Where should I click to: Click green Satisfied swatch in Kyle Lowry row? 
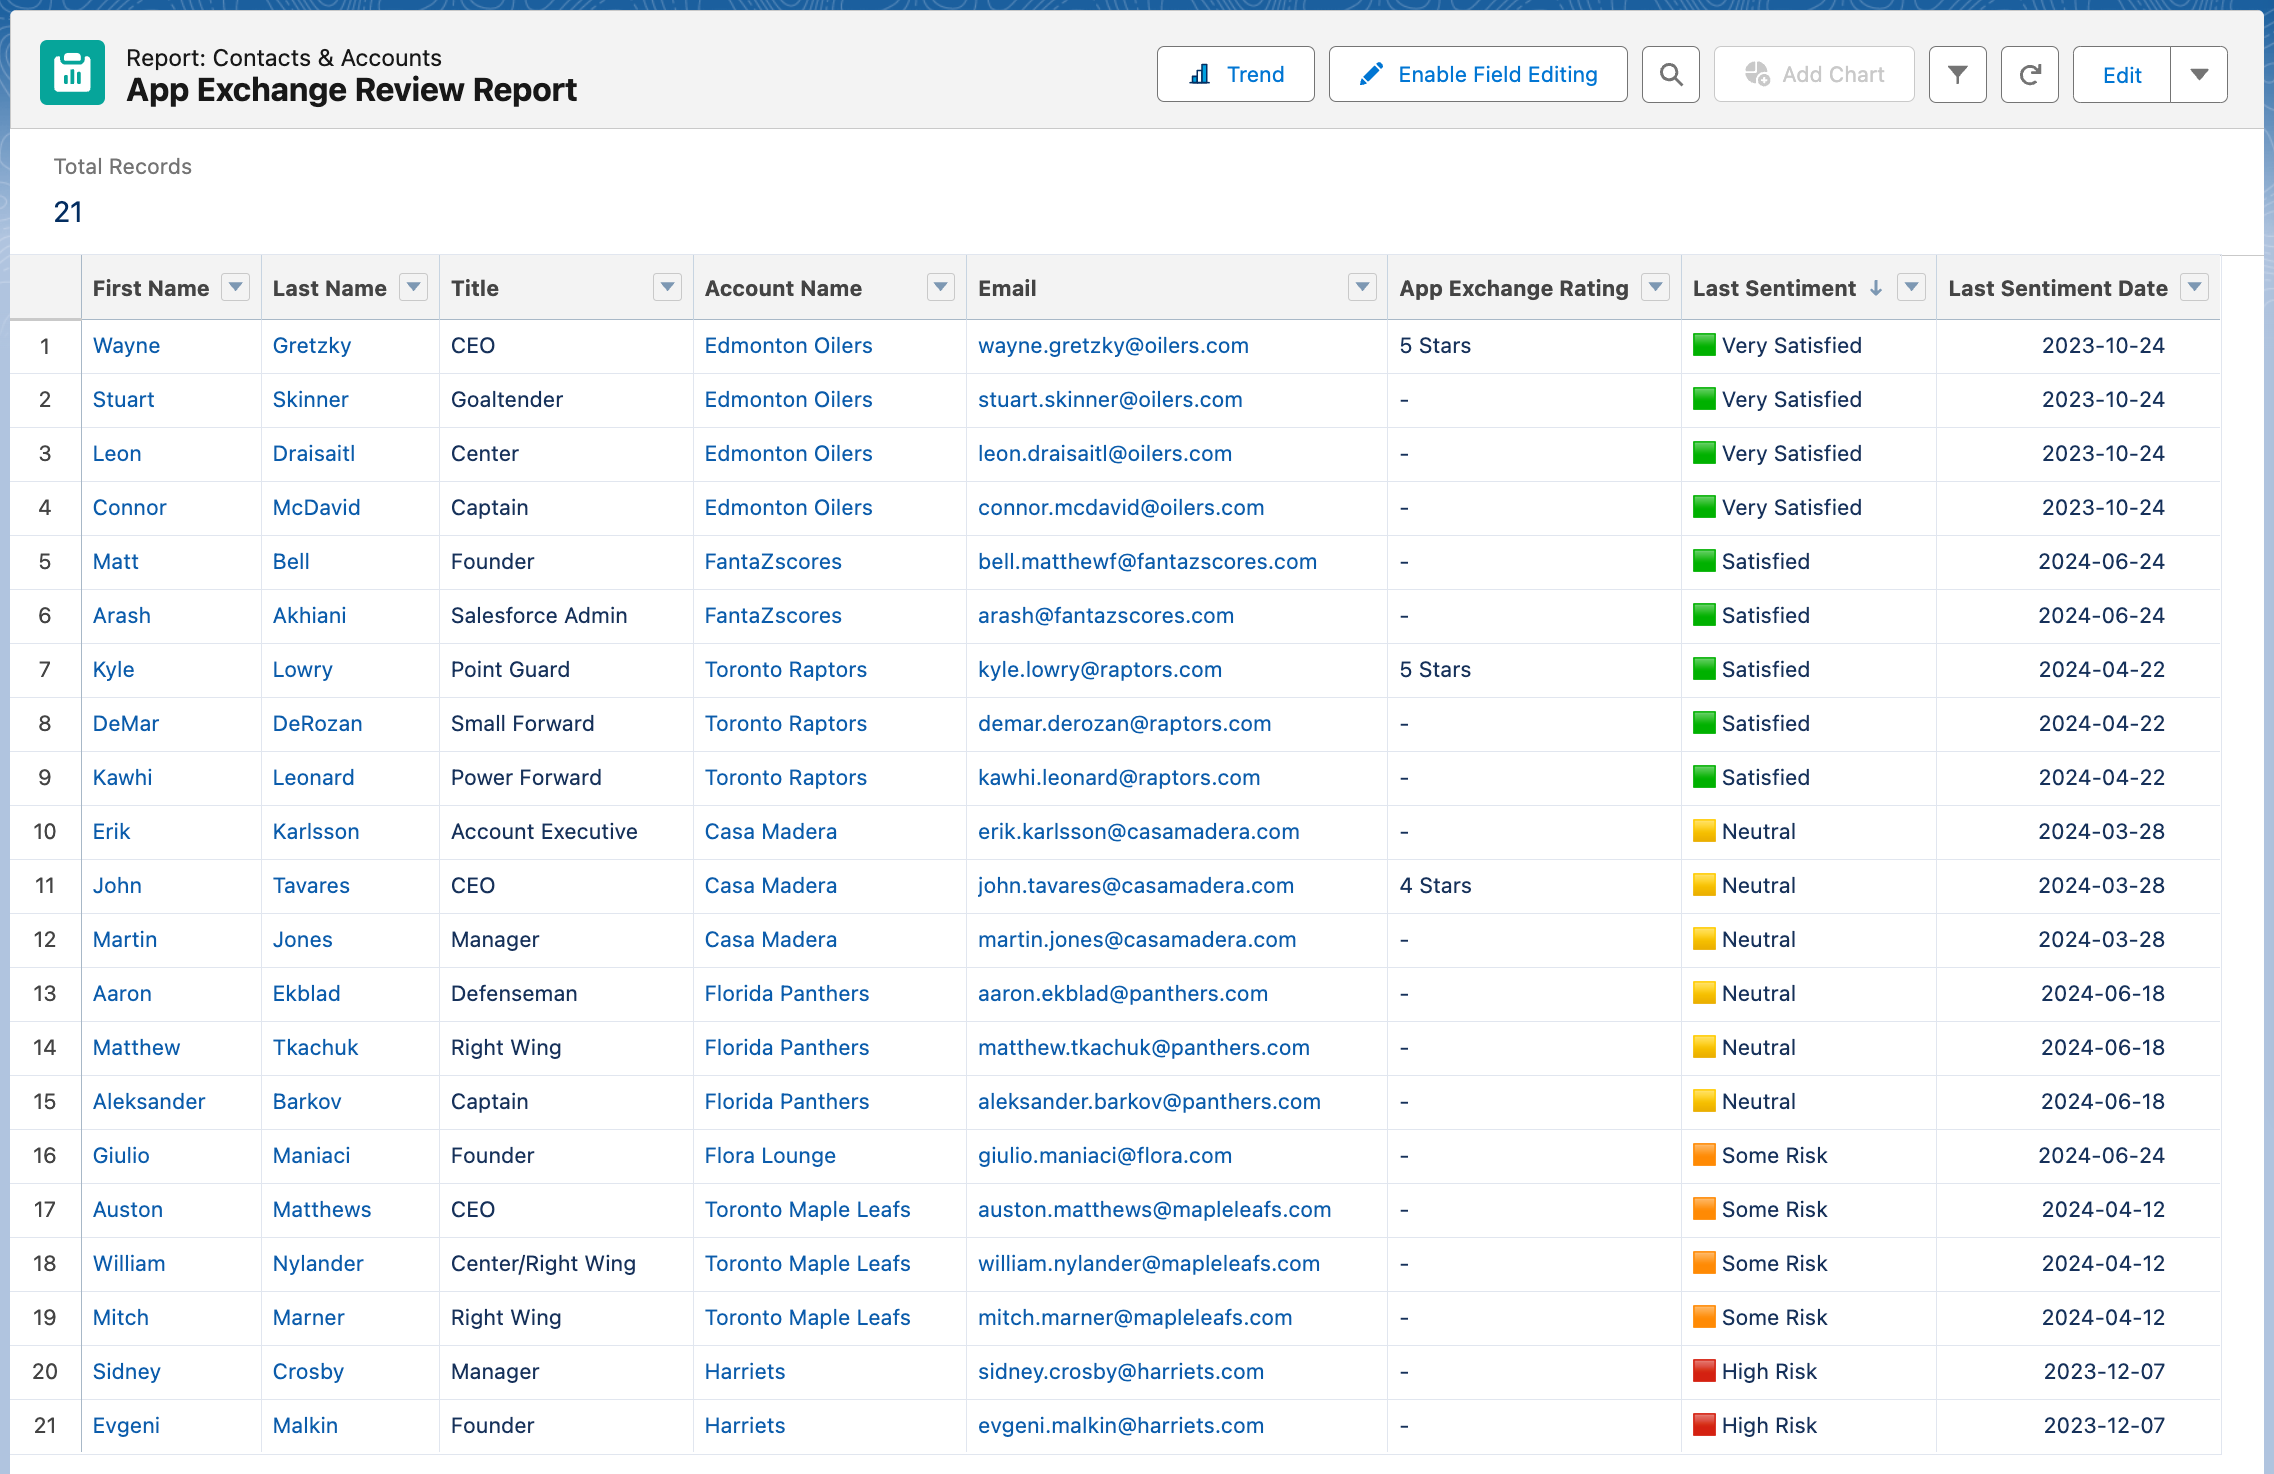(x=1704, y=669)
